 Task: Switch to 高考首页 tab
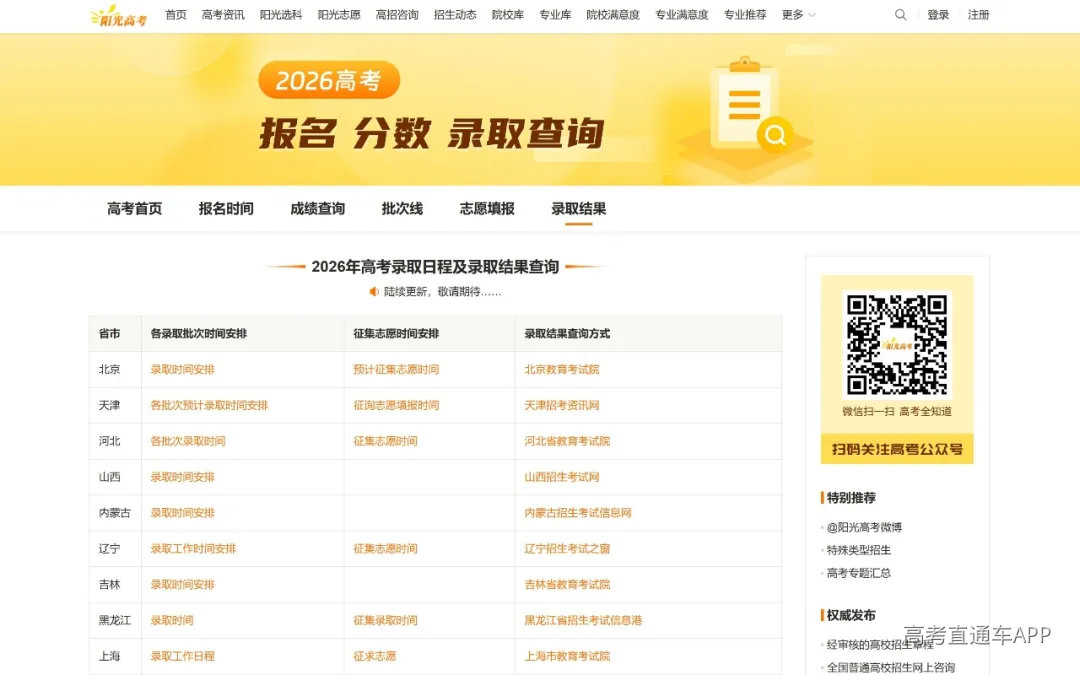click(x=134, y=208)
